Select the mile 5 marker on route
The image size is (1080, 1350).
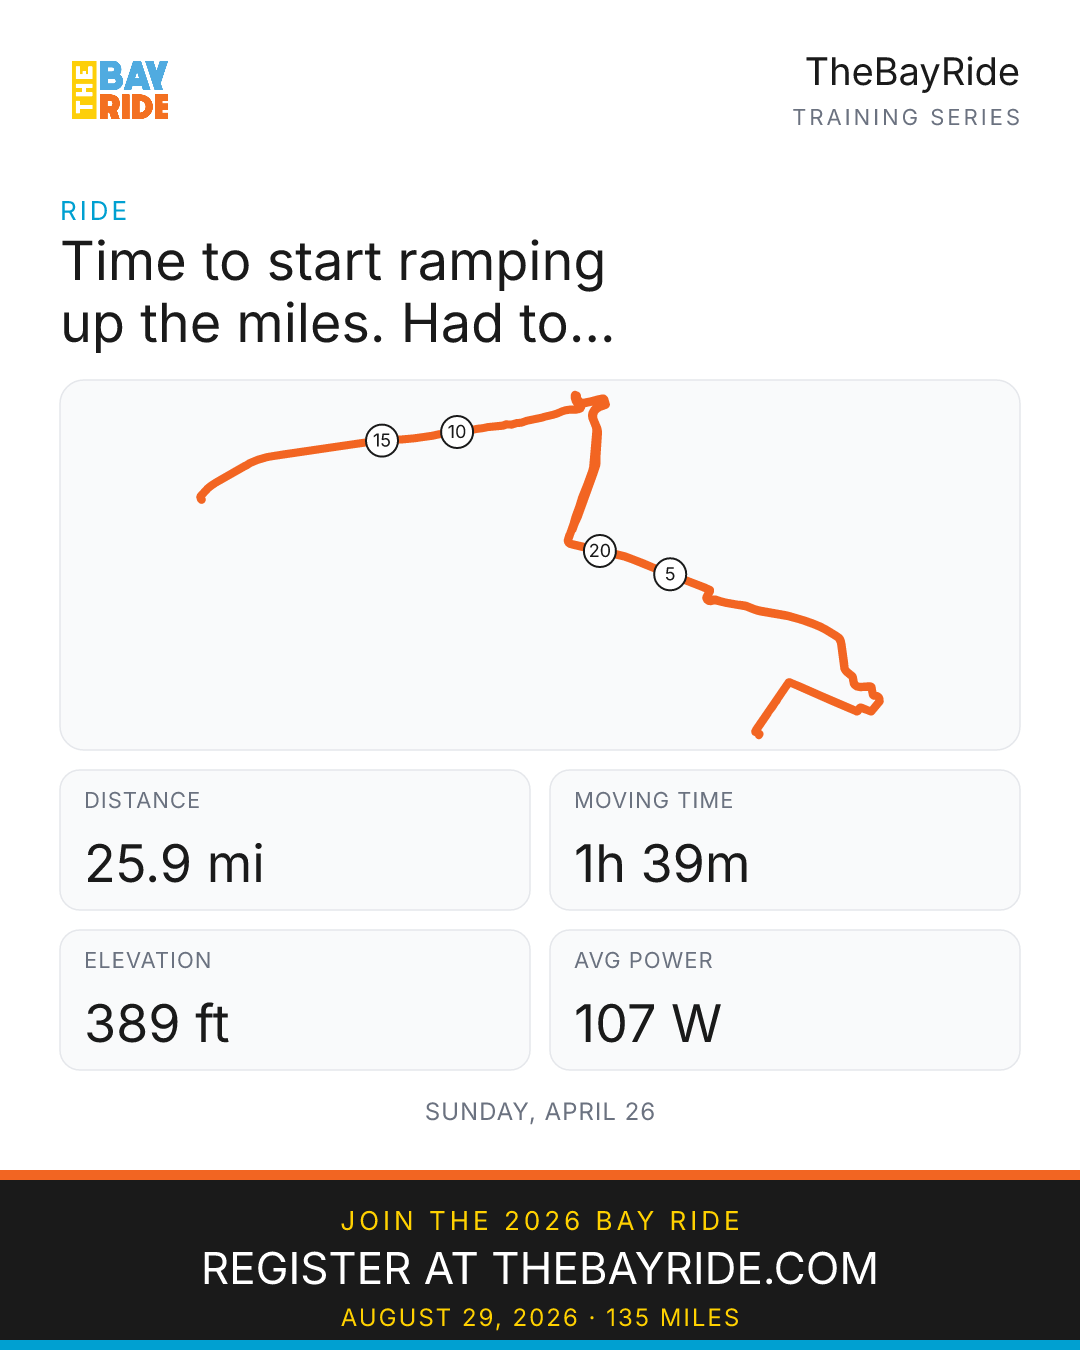point(670,574)
